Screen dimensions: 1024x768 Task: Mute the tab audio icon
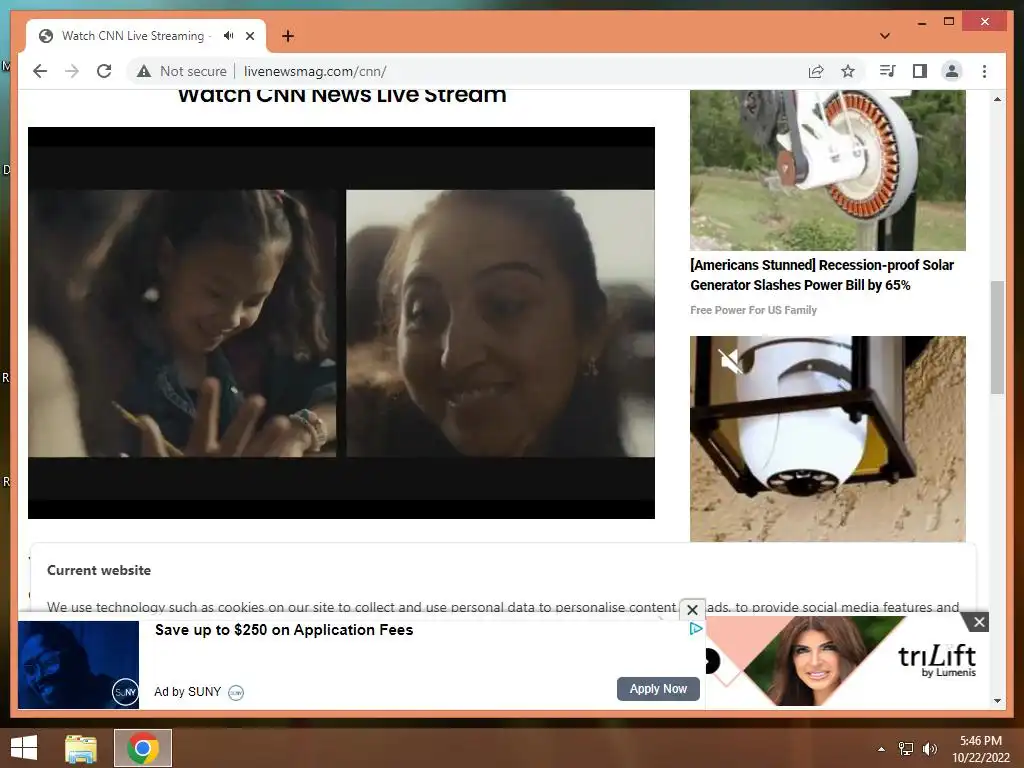[228, 36]
